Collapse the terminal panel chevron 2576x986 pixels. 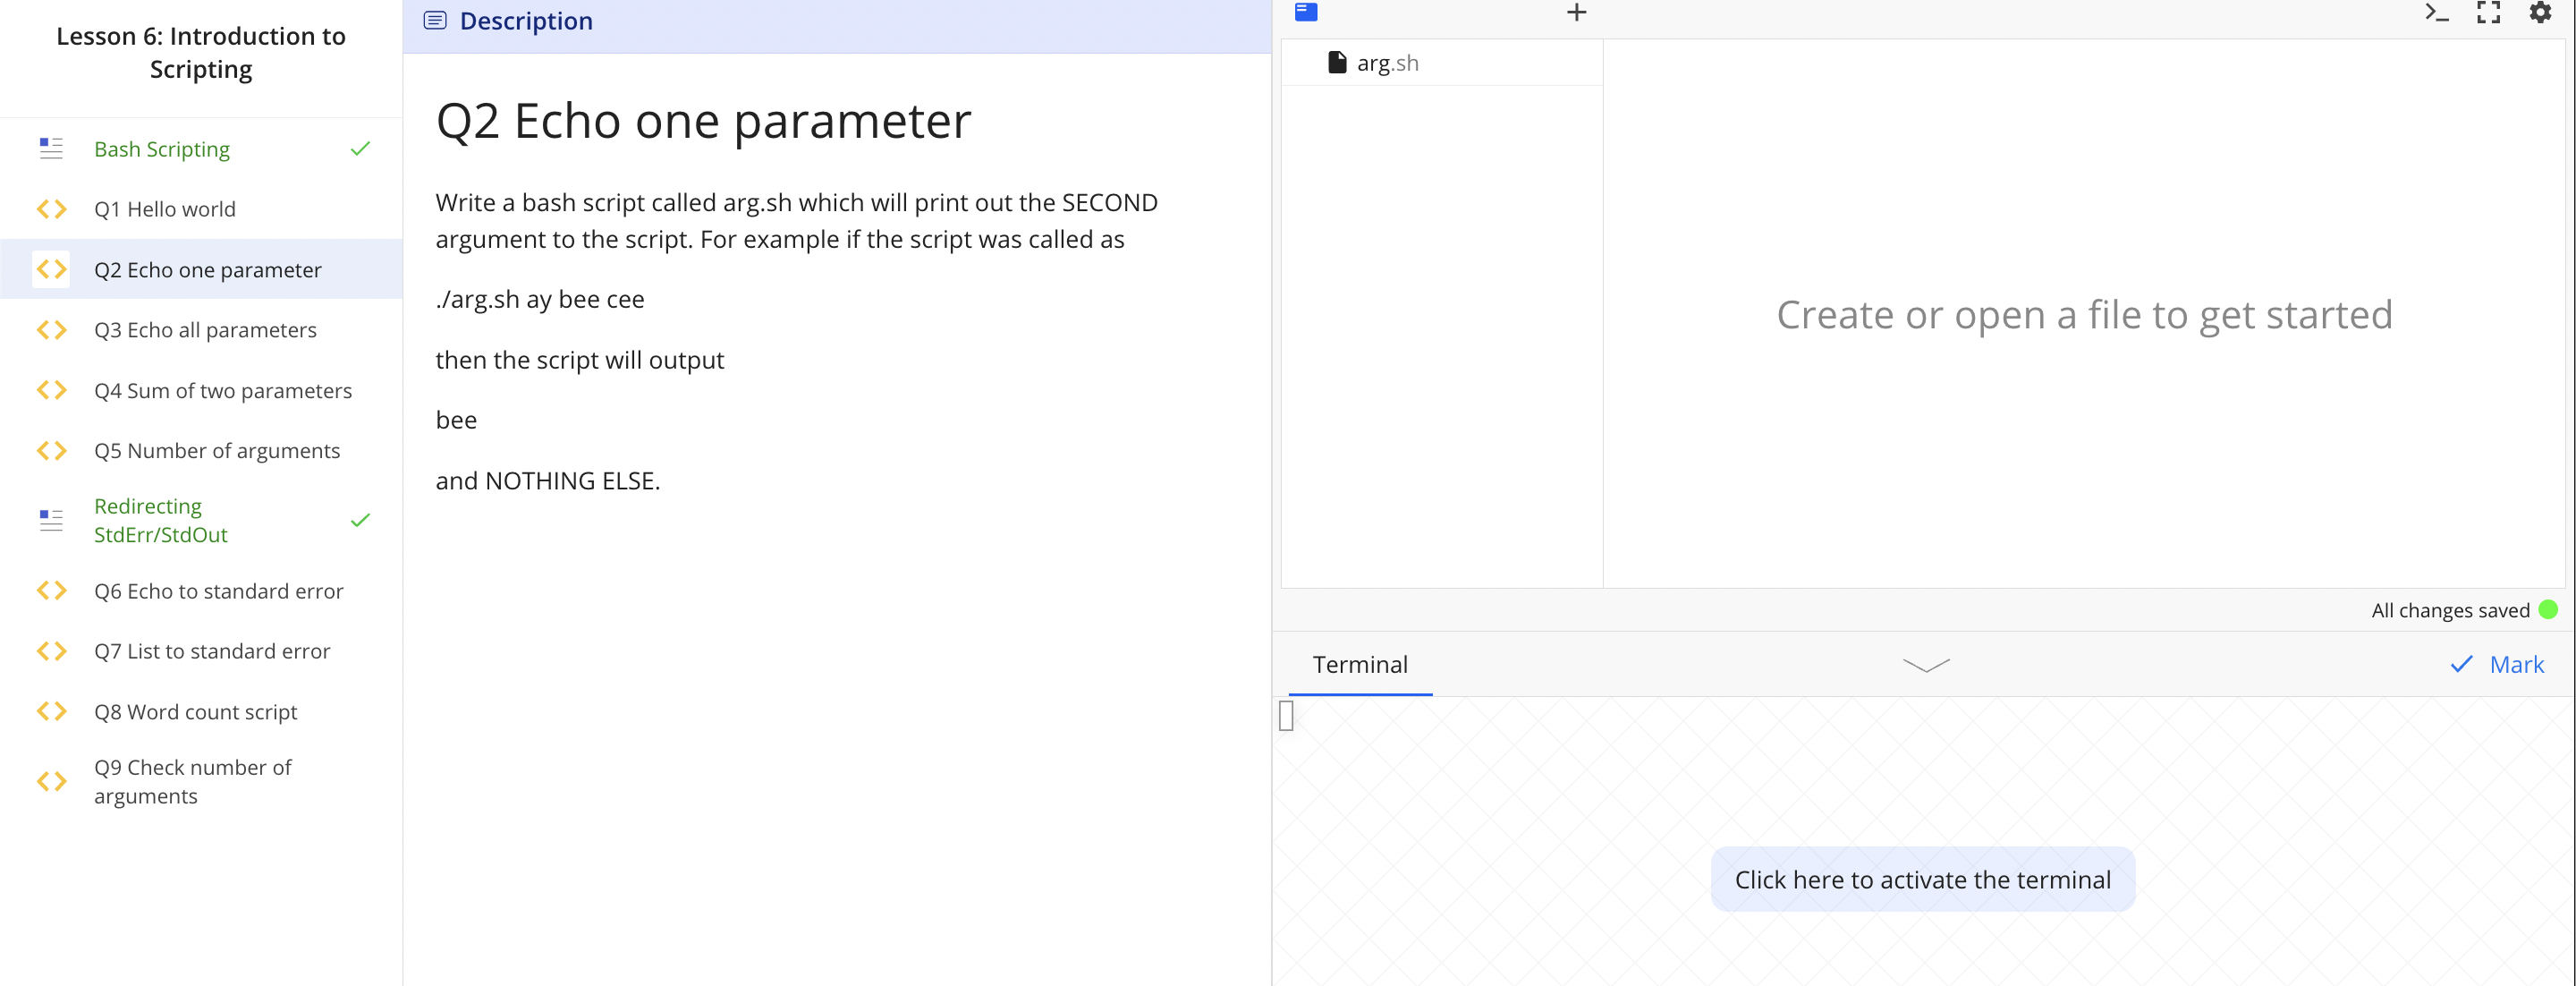coord(1926,665)
